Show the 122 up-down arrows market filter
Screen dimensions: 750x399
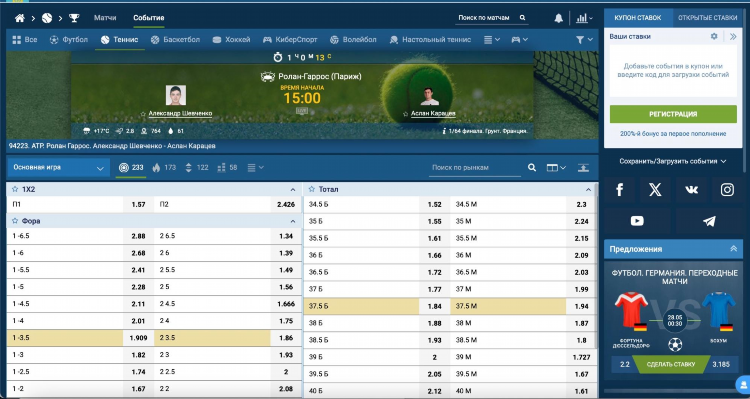(x=197, y=167)
